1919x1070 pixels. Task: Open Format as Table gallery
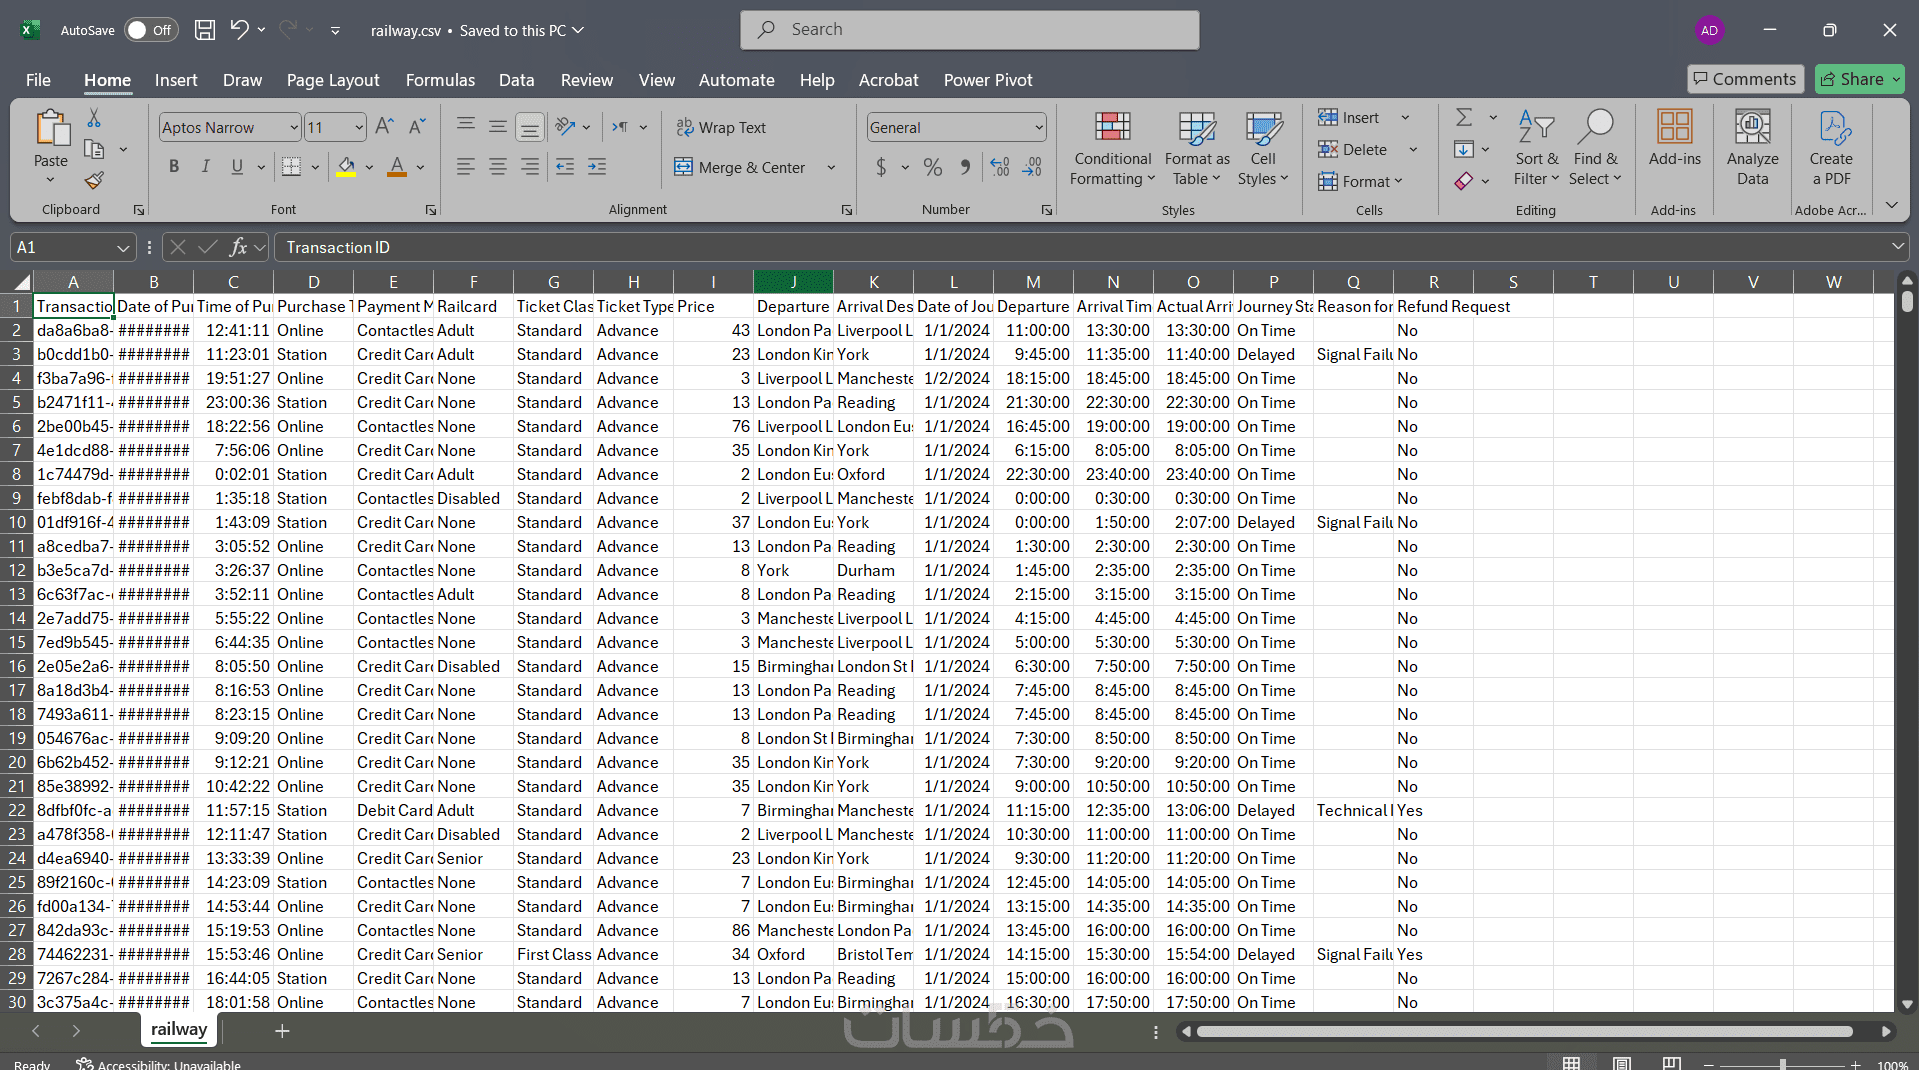click(1197, 149)
